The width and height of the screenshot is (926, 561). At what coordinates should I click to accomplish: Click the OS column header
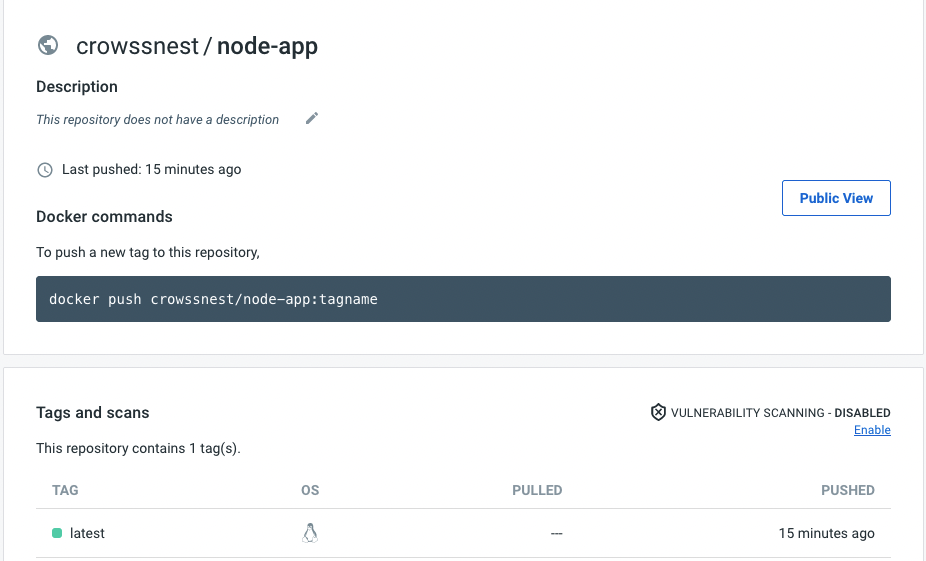point(310,490)
